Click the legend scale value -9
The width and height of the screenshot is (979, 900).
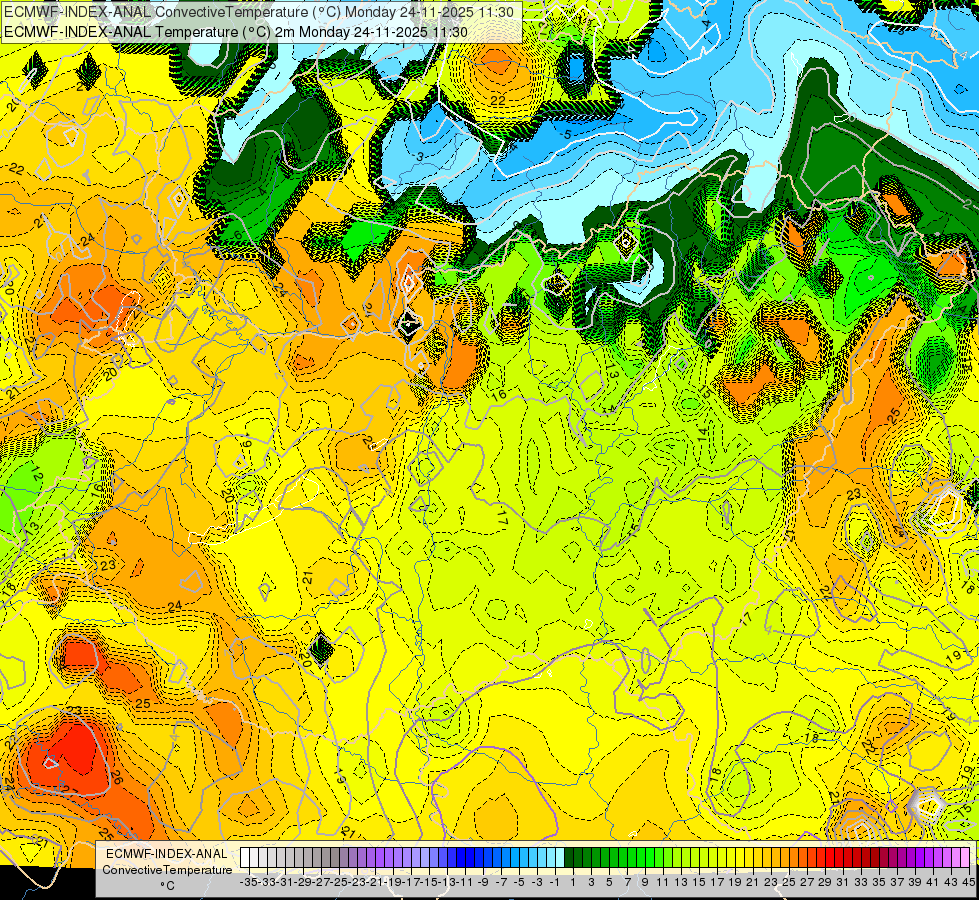coord(483,882)
